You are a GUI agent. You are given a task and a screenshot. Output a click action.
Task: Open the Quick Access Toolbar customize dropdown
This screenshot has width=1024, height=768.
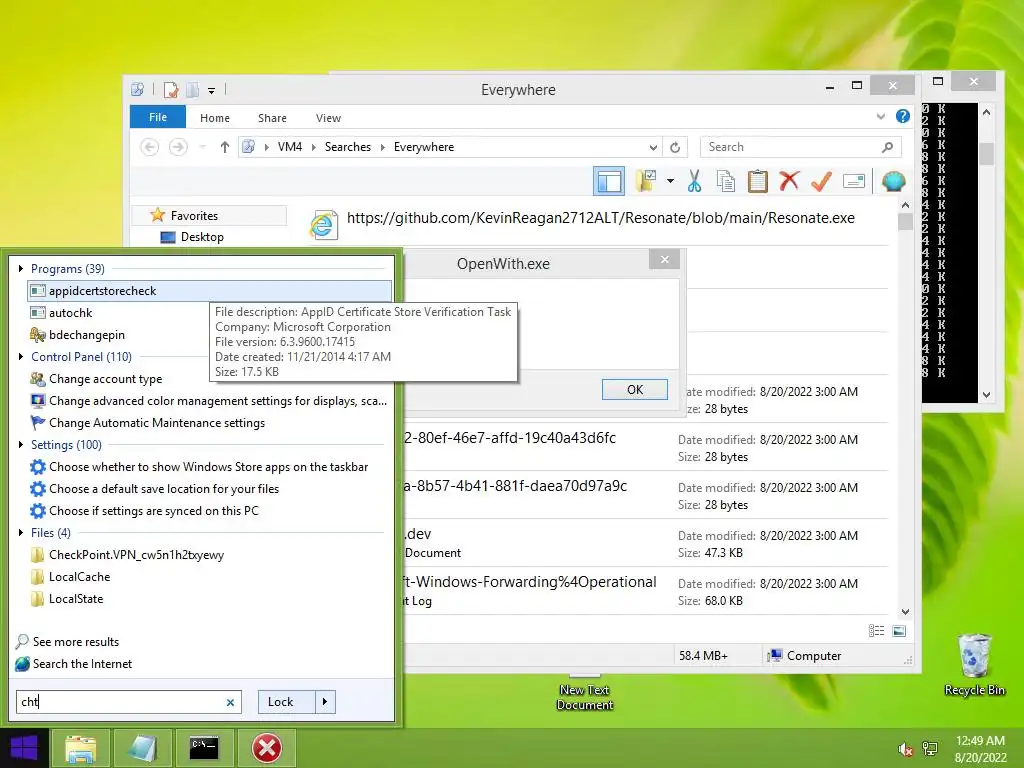click(212, 91)
